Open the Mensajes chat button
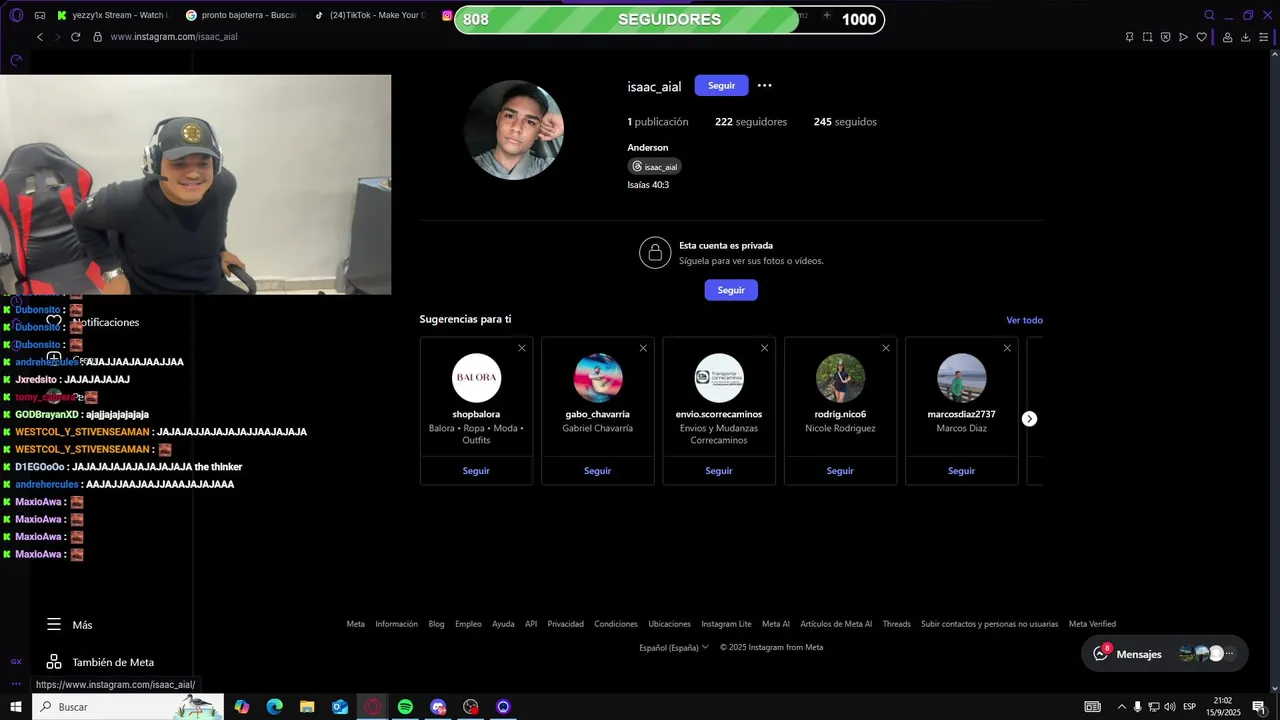 point(1165,654)
